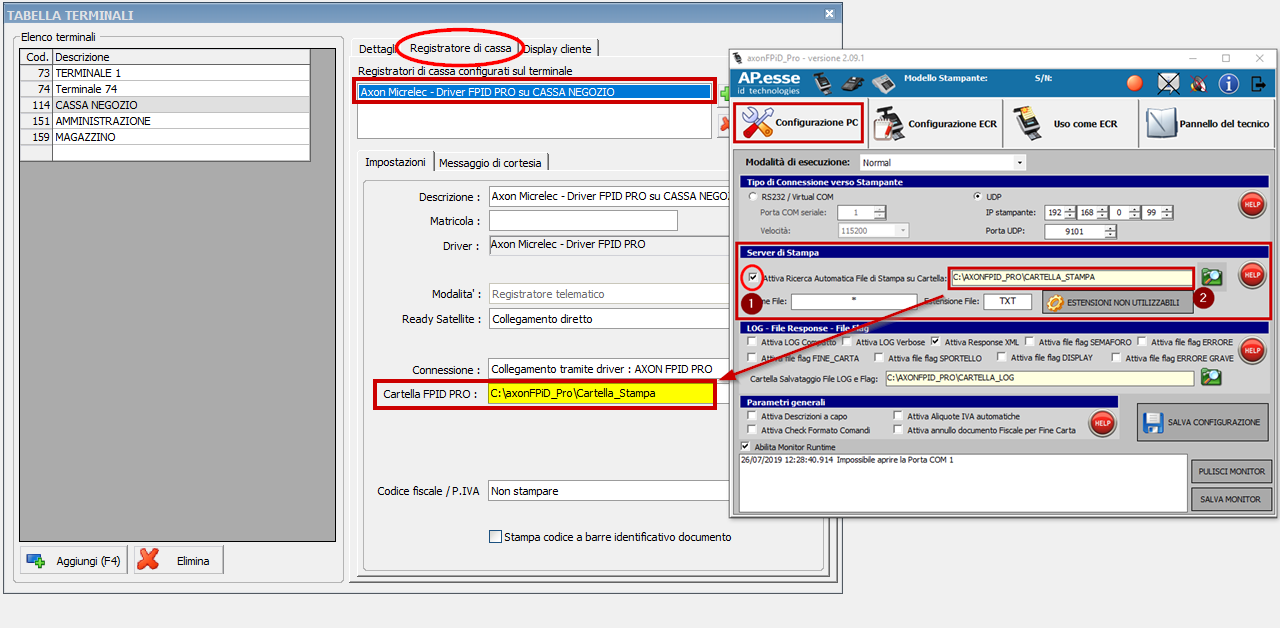Open the Configurazione ECR section

click(x=936, y=124)
